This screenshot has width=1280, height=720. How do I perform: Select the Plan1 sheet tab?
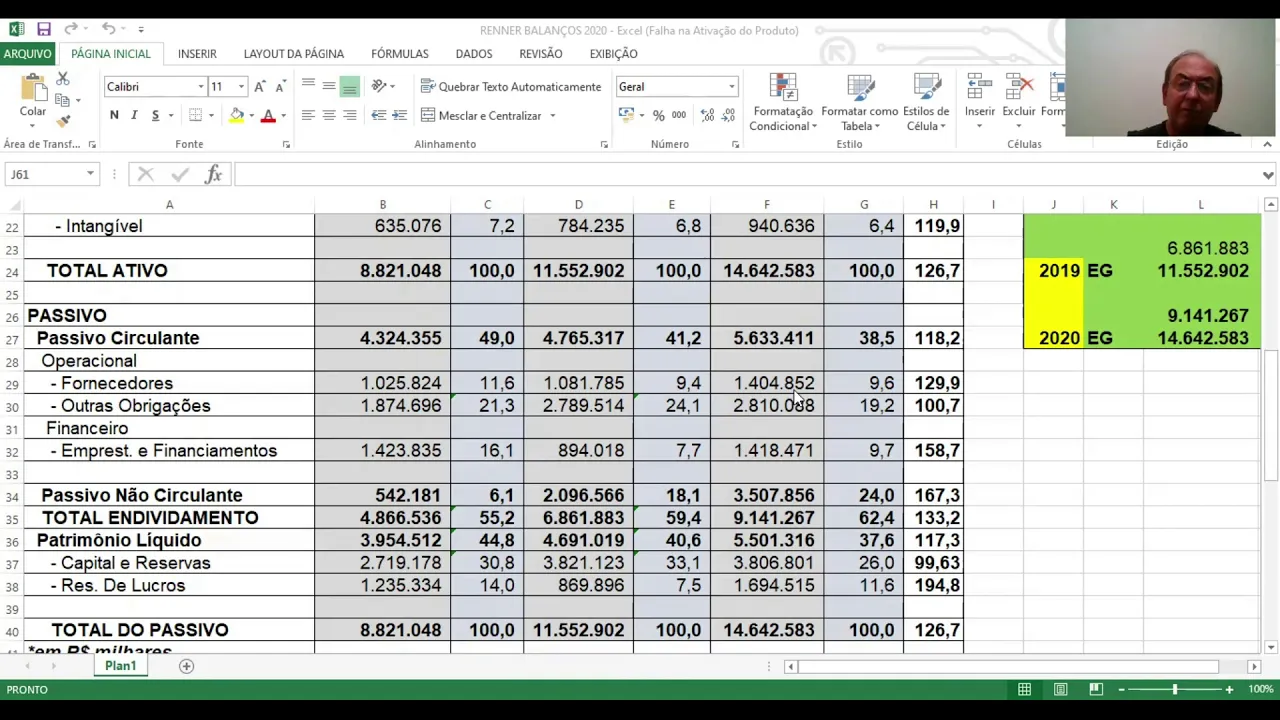tap(120, 666)
